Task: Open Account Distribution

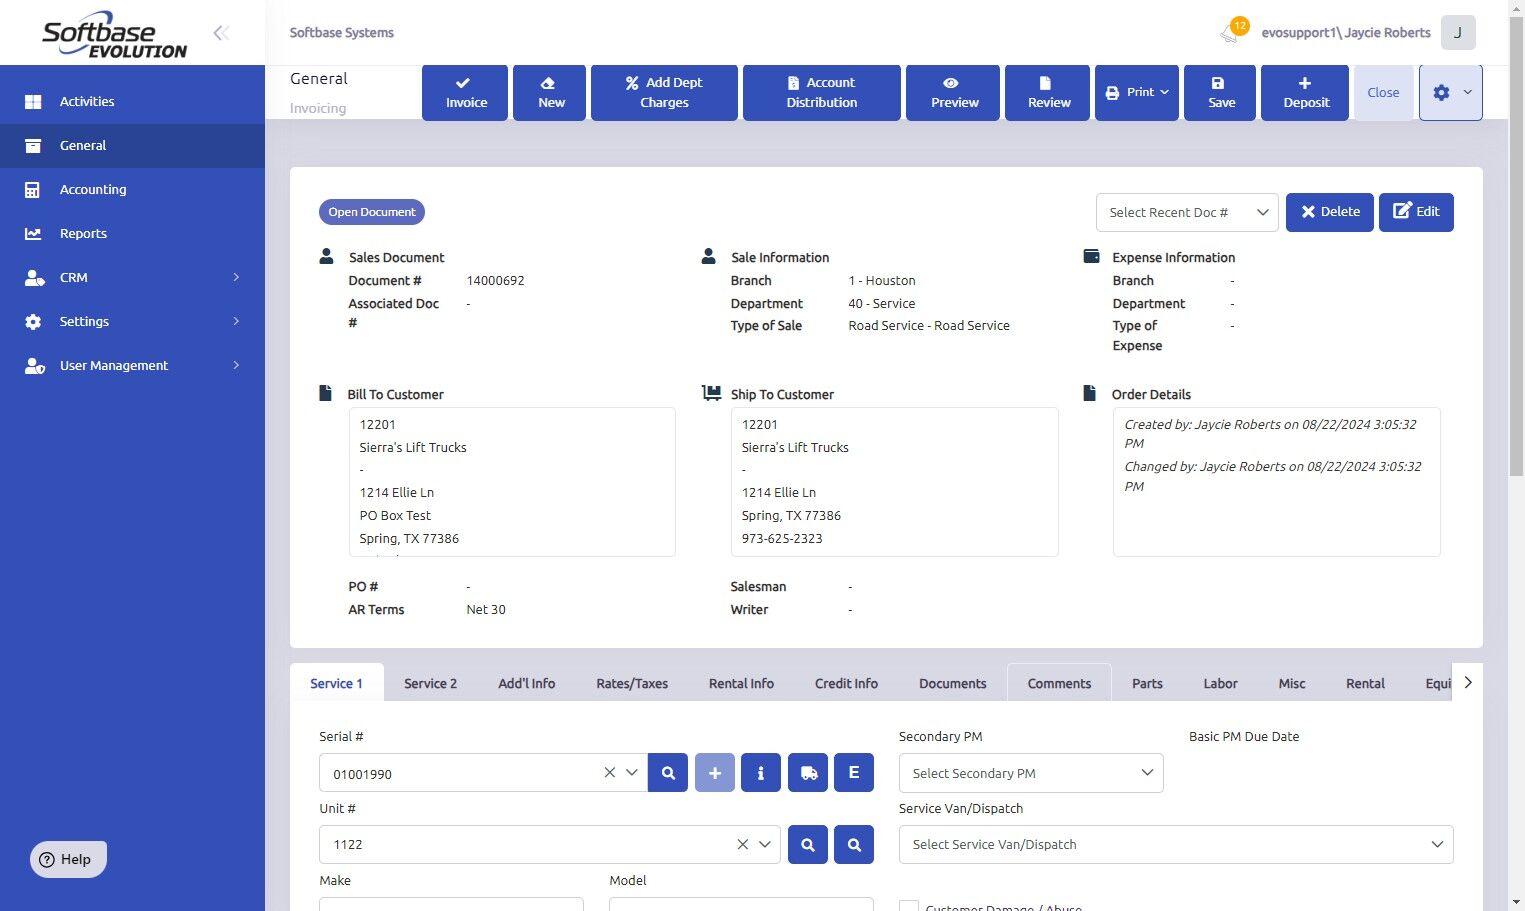Action: [x=822, y=93]
